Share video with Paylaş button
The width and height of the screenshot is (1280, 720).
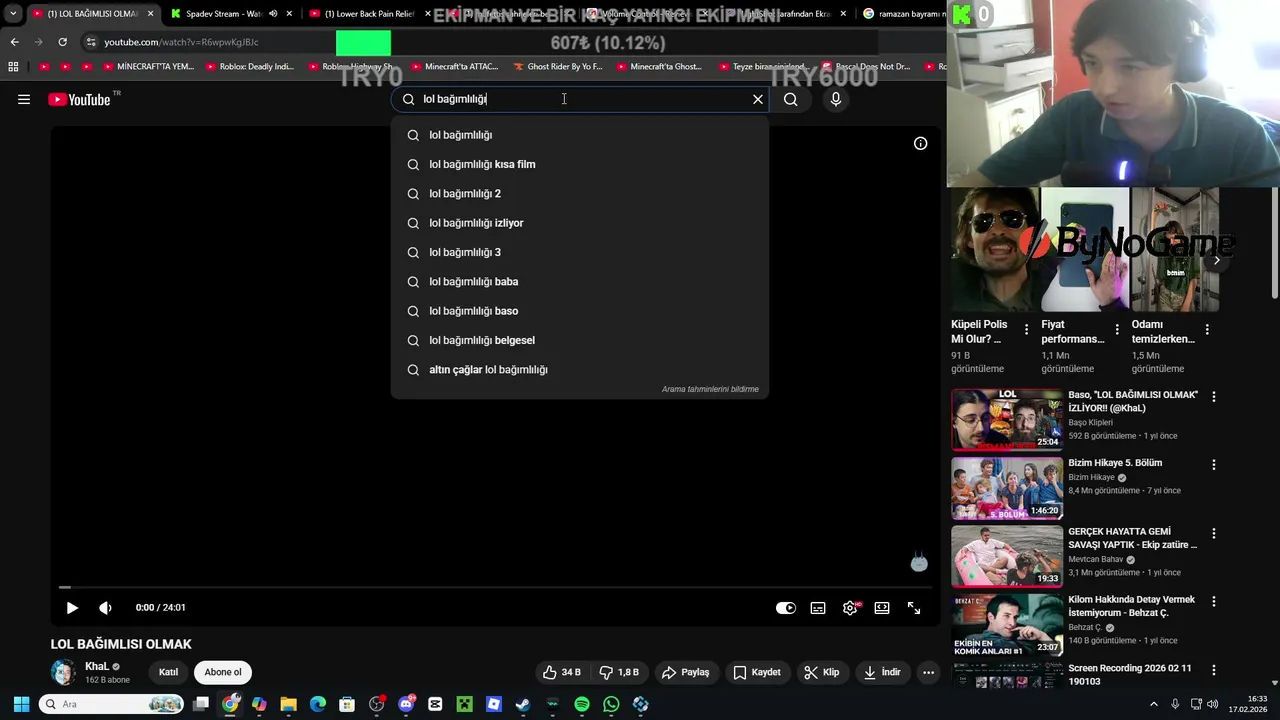point(686,672)
